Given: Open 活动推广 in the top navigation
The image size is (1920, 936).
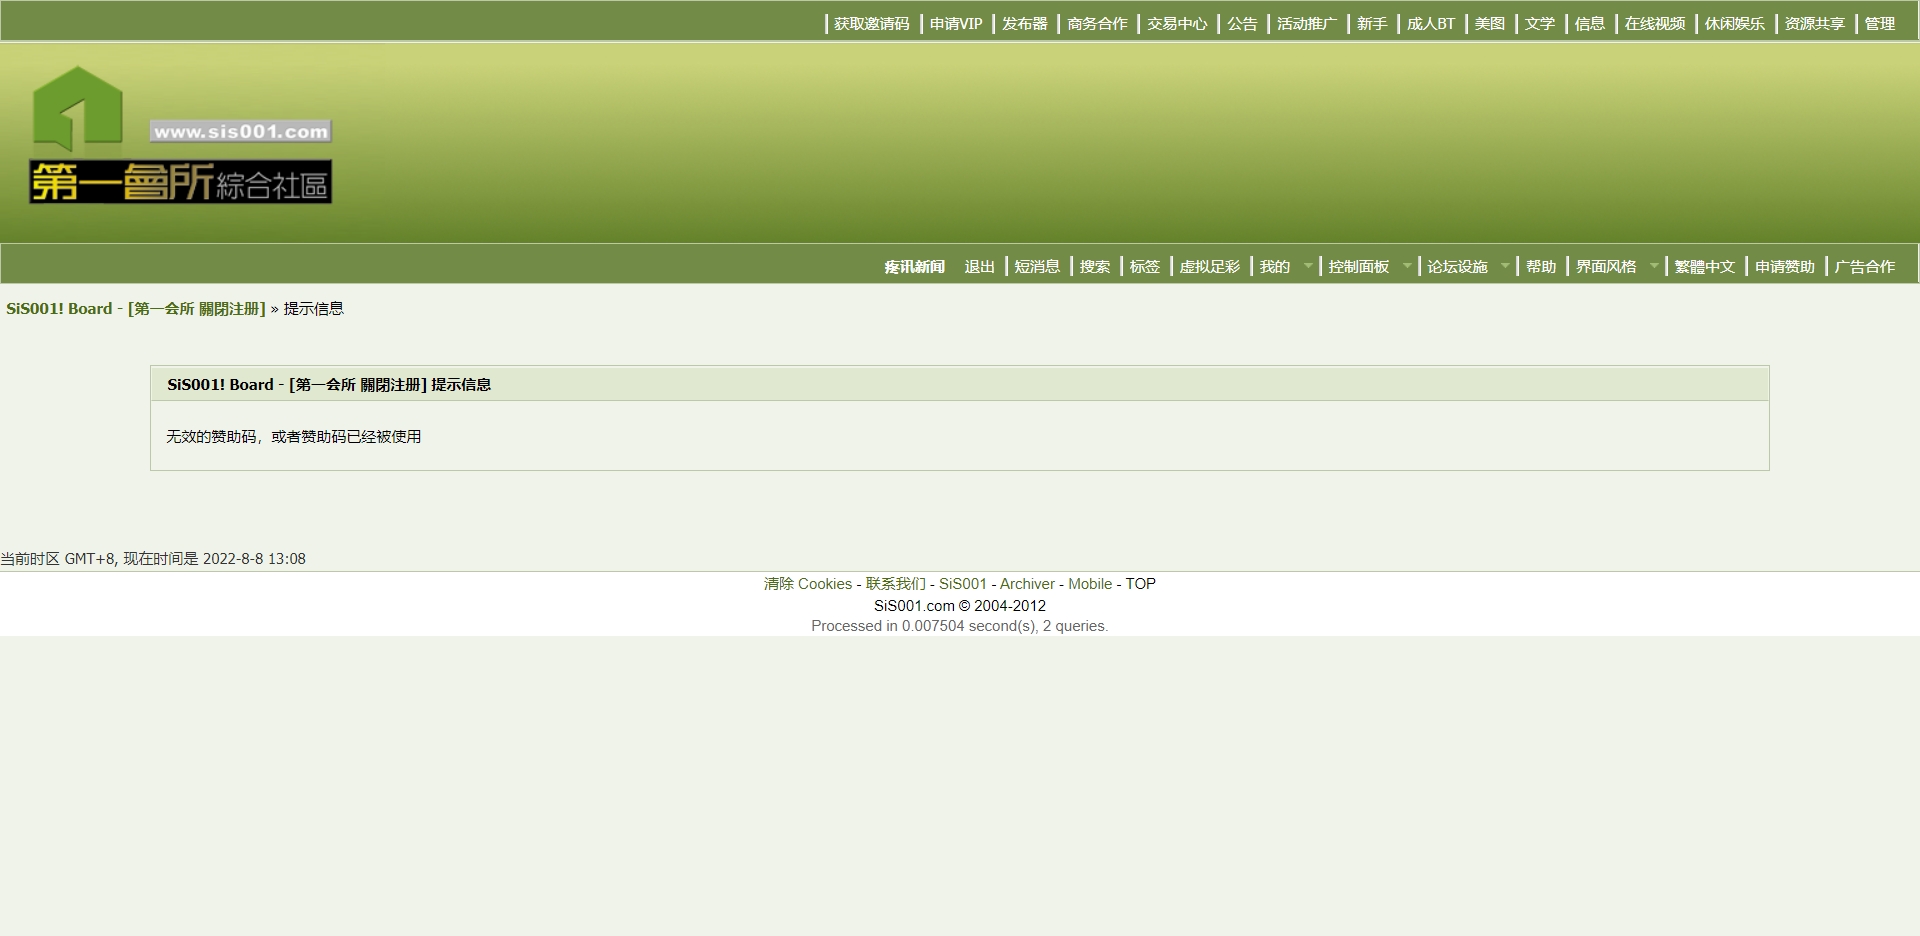Looking at the screenshot, I should [x=1307, y=24].
